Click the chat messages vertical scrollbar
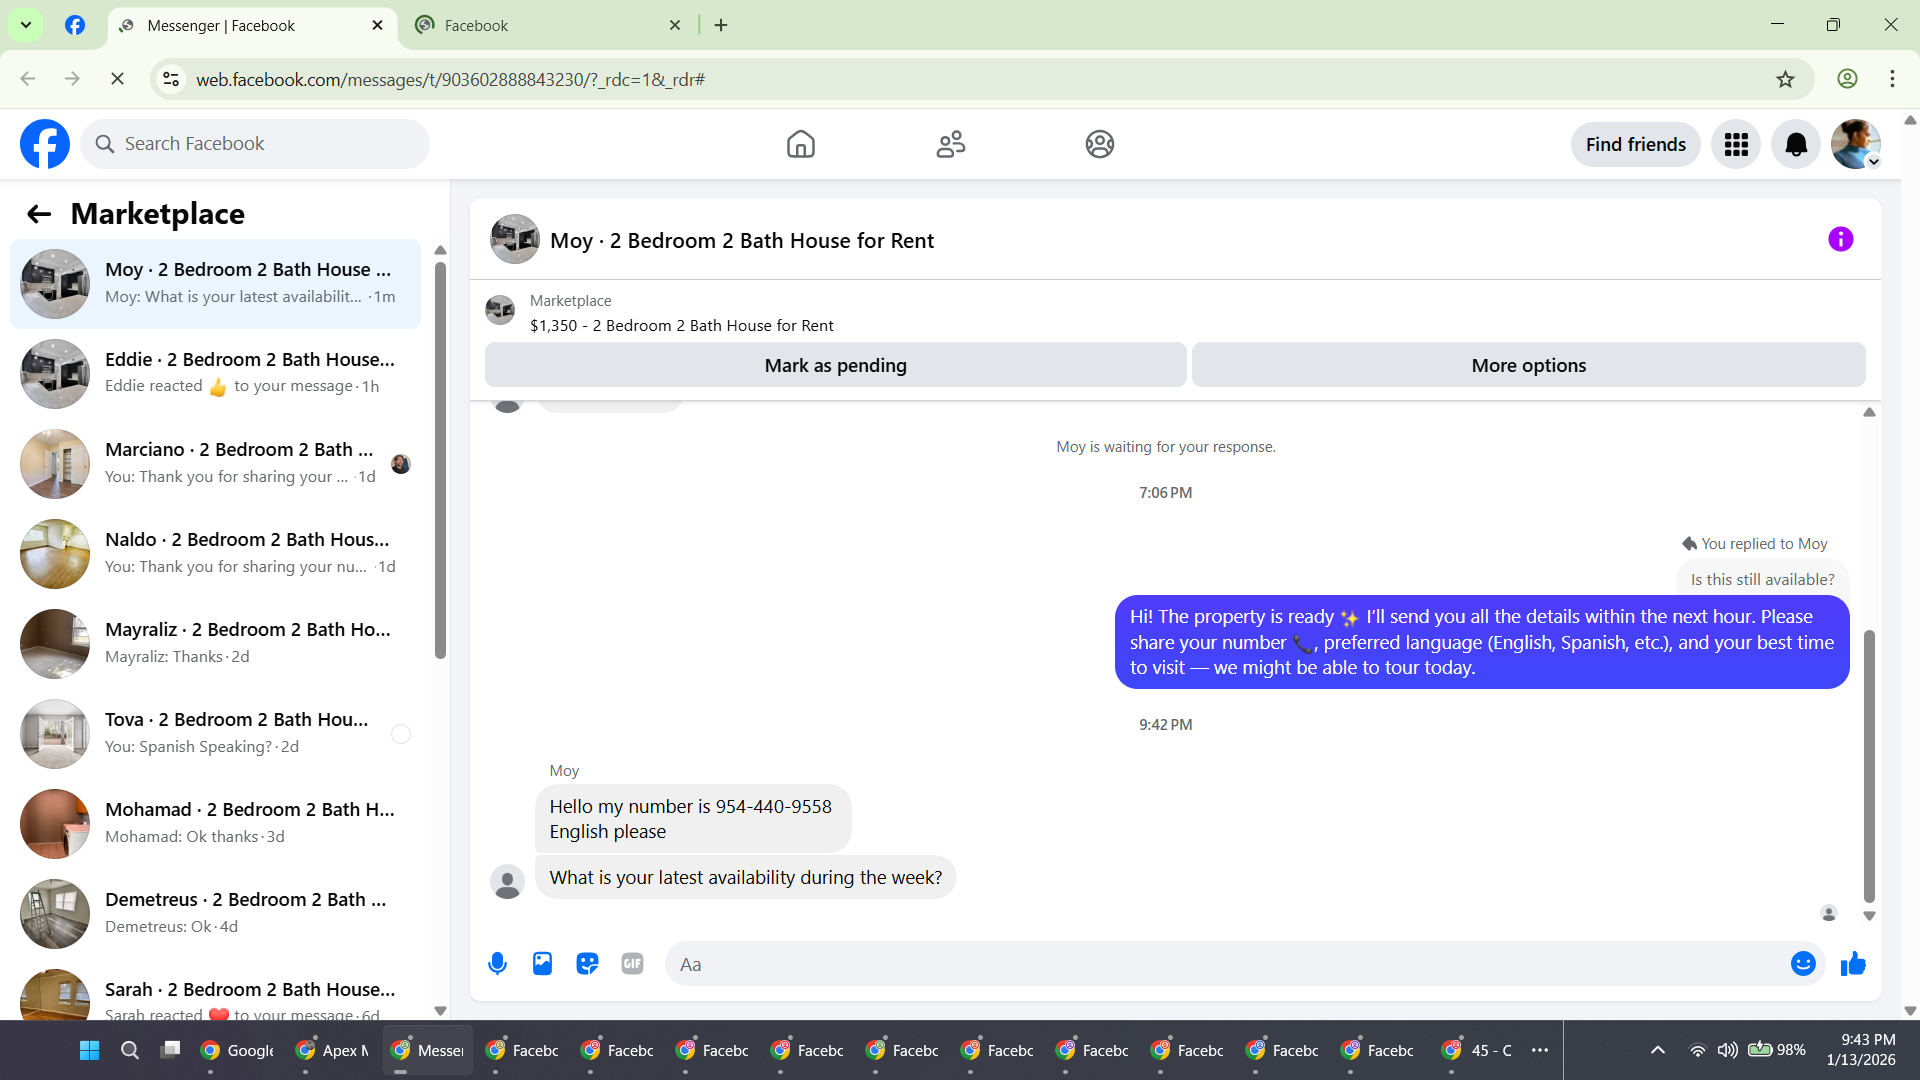The image size is (1920, 1080). coord(1868,766)
